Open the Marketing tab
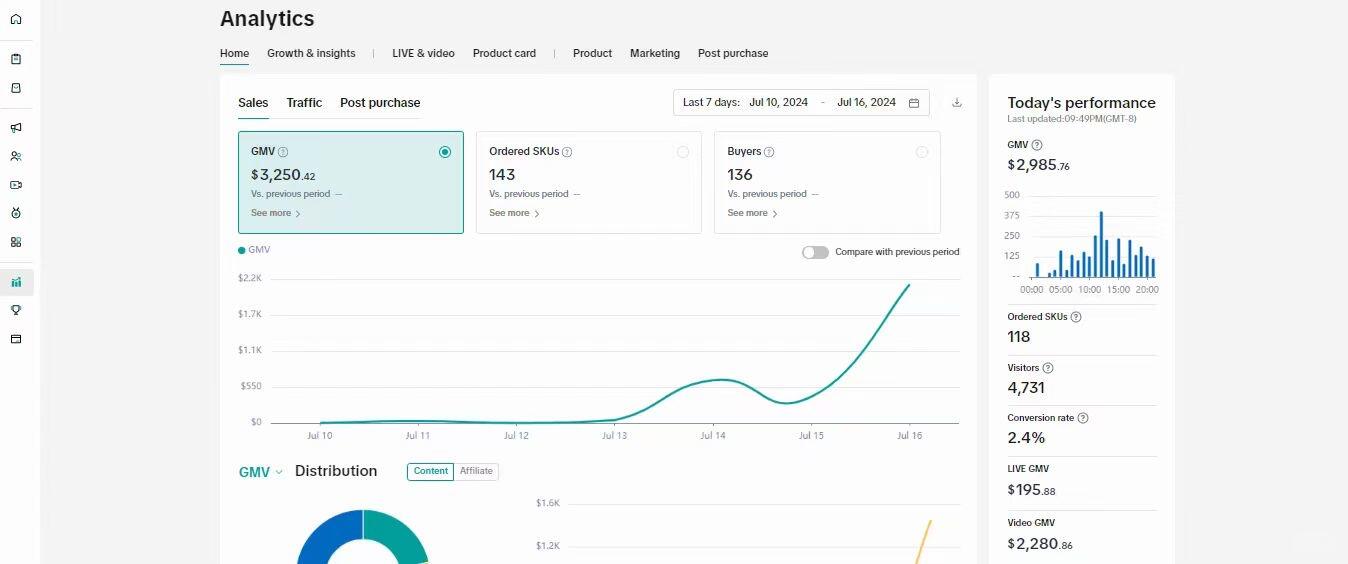The height and width of the screenshot is (564, 1348). [x=655, y=53]
